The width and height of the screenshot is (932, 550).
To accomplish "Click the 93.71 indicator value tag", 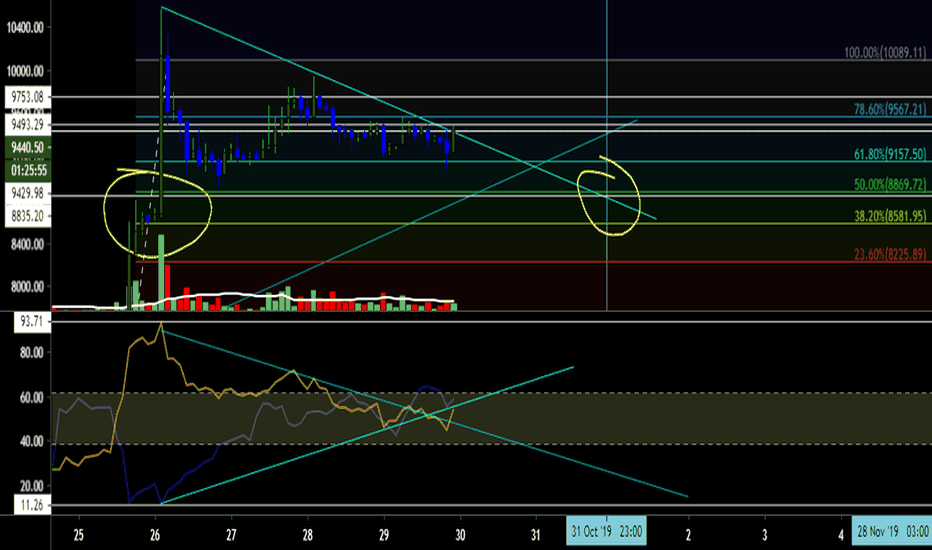I will 32,322.
